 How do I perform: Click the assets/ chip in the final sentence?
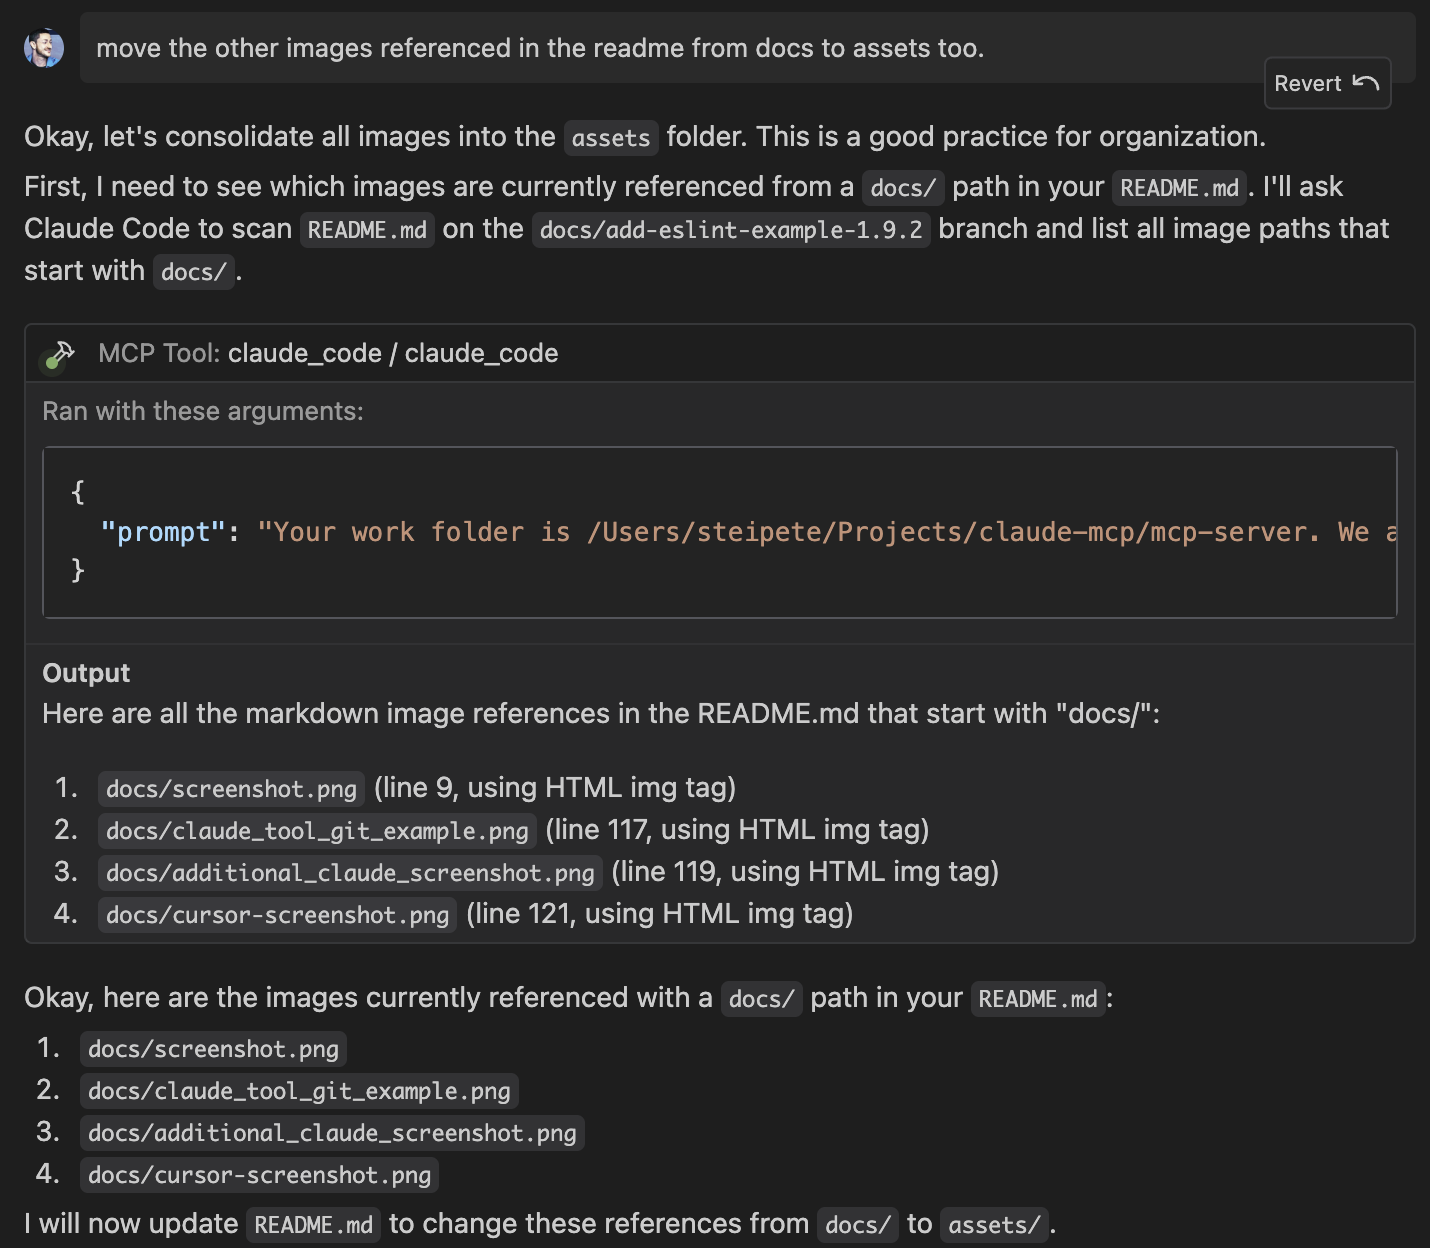[x=993, y=1224]
